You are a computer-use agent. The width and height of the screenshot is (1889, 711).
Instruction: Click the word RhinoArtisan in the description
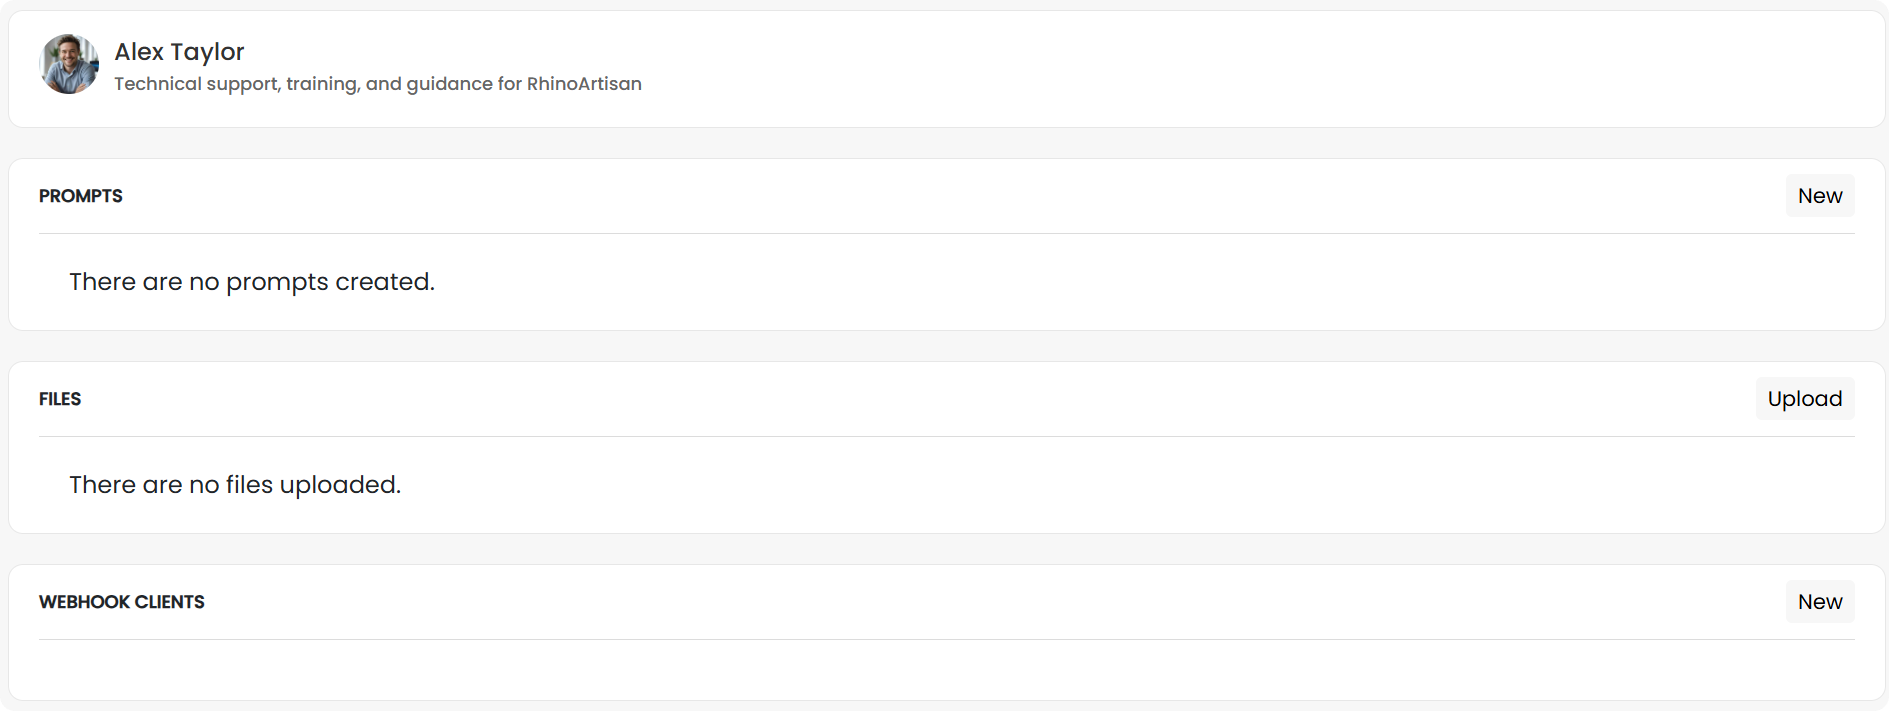pos(584,84)
